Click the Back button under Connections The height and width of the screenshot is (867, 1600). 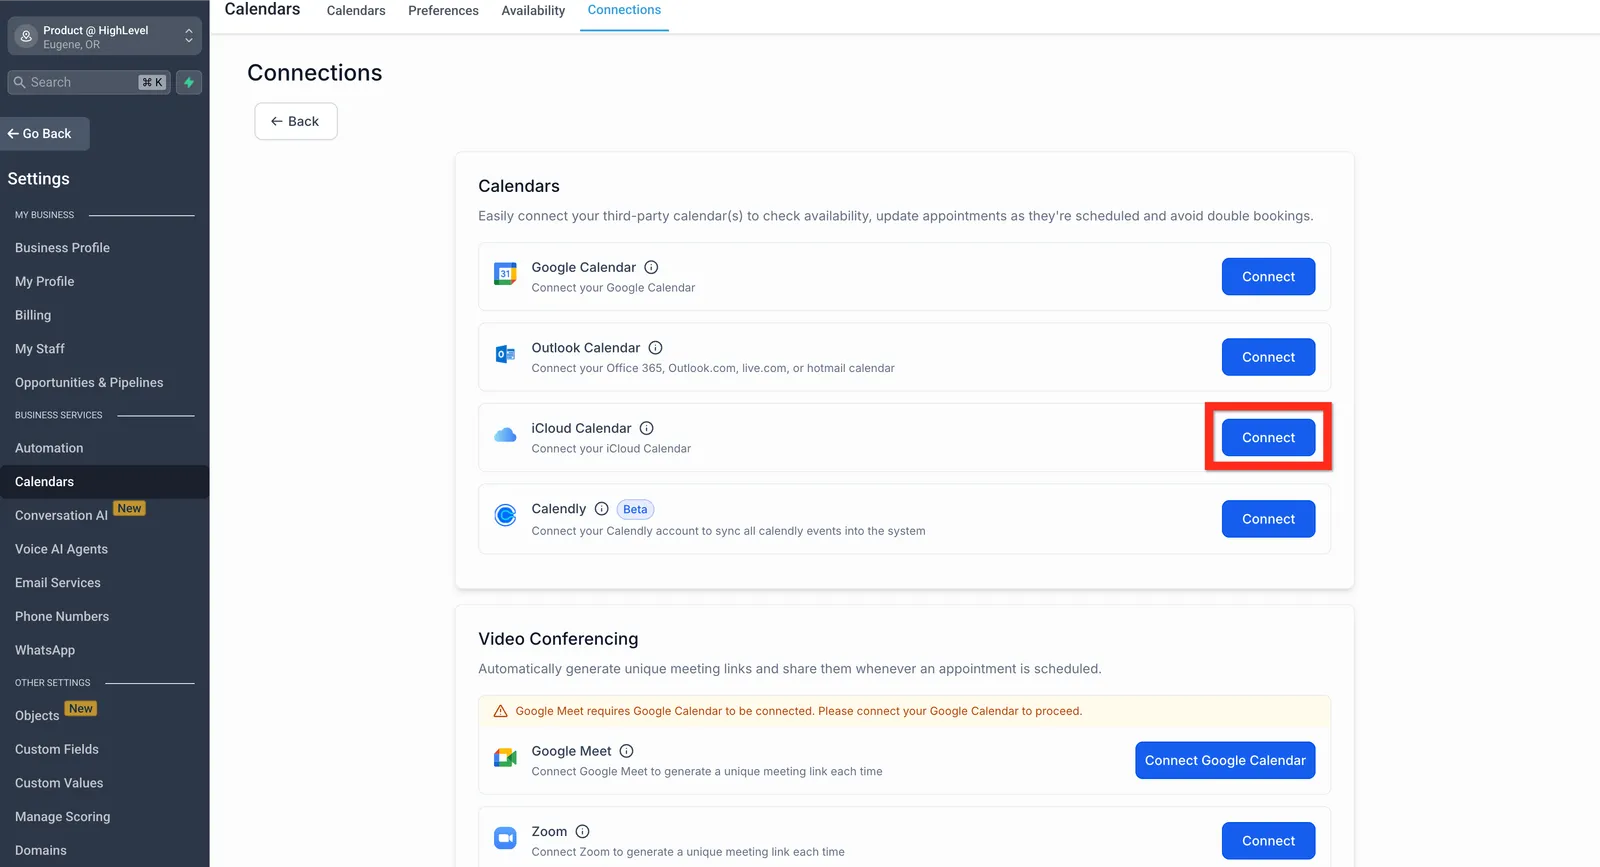(295, 122)
